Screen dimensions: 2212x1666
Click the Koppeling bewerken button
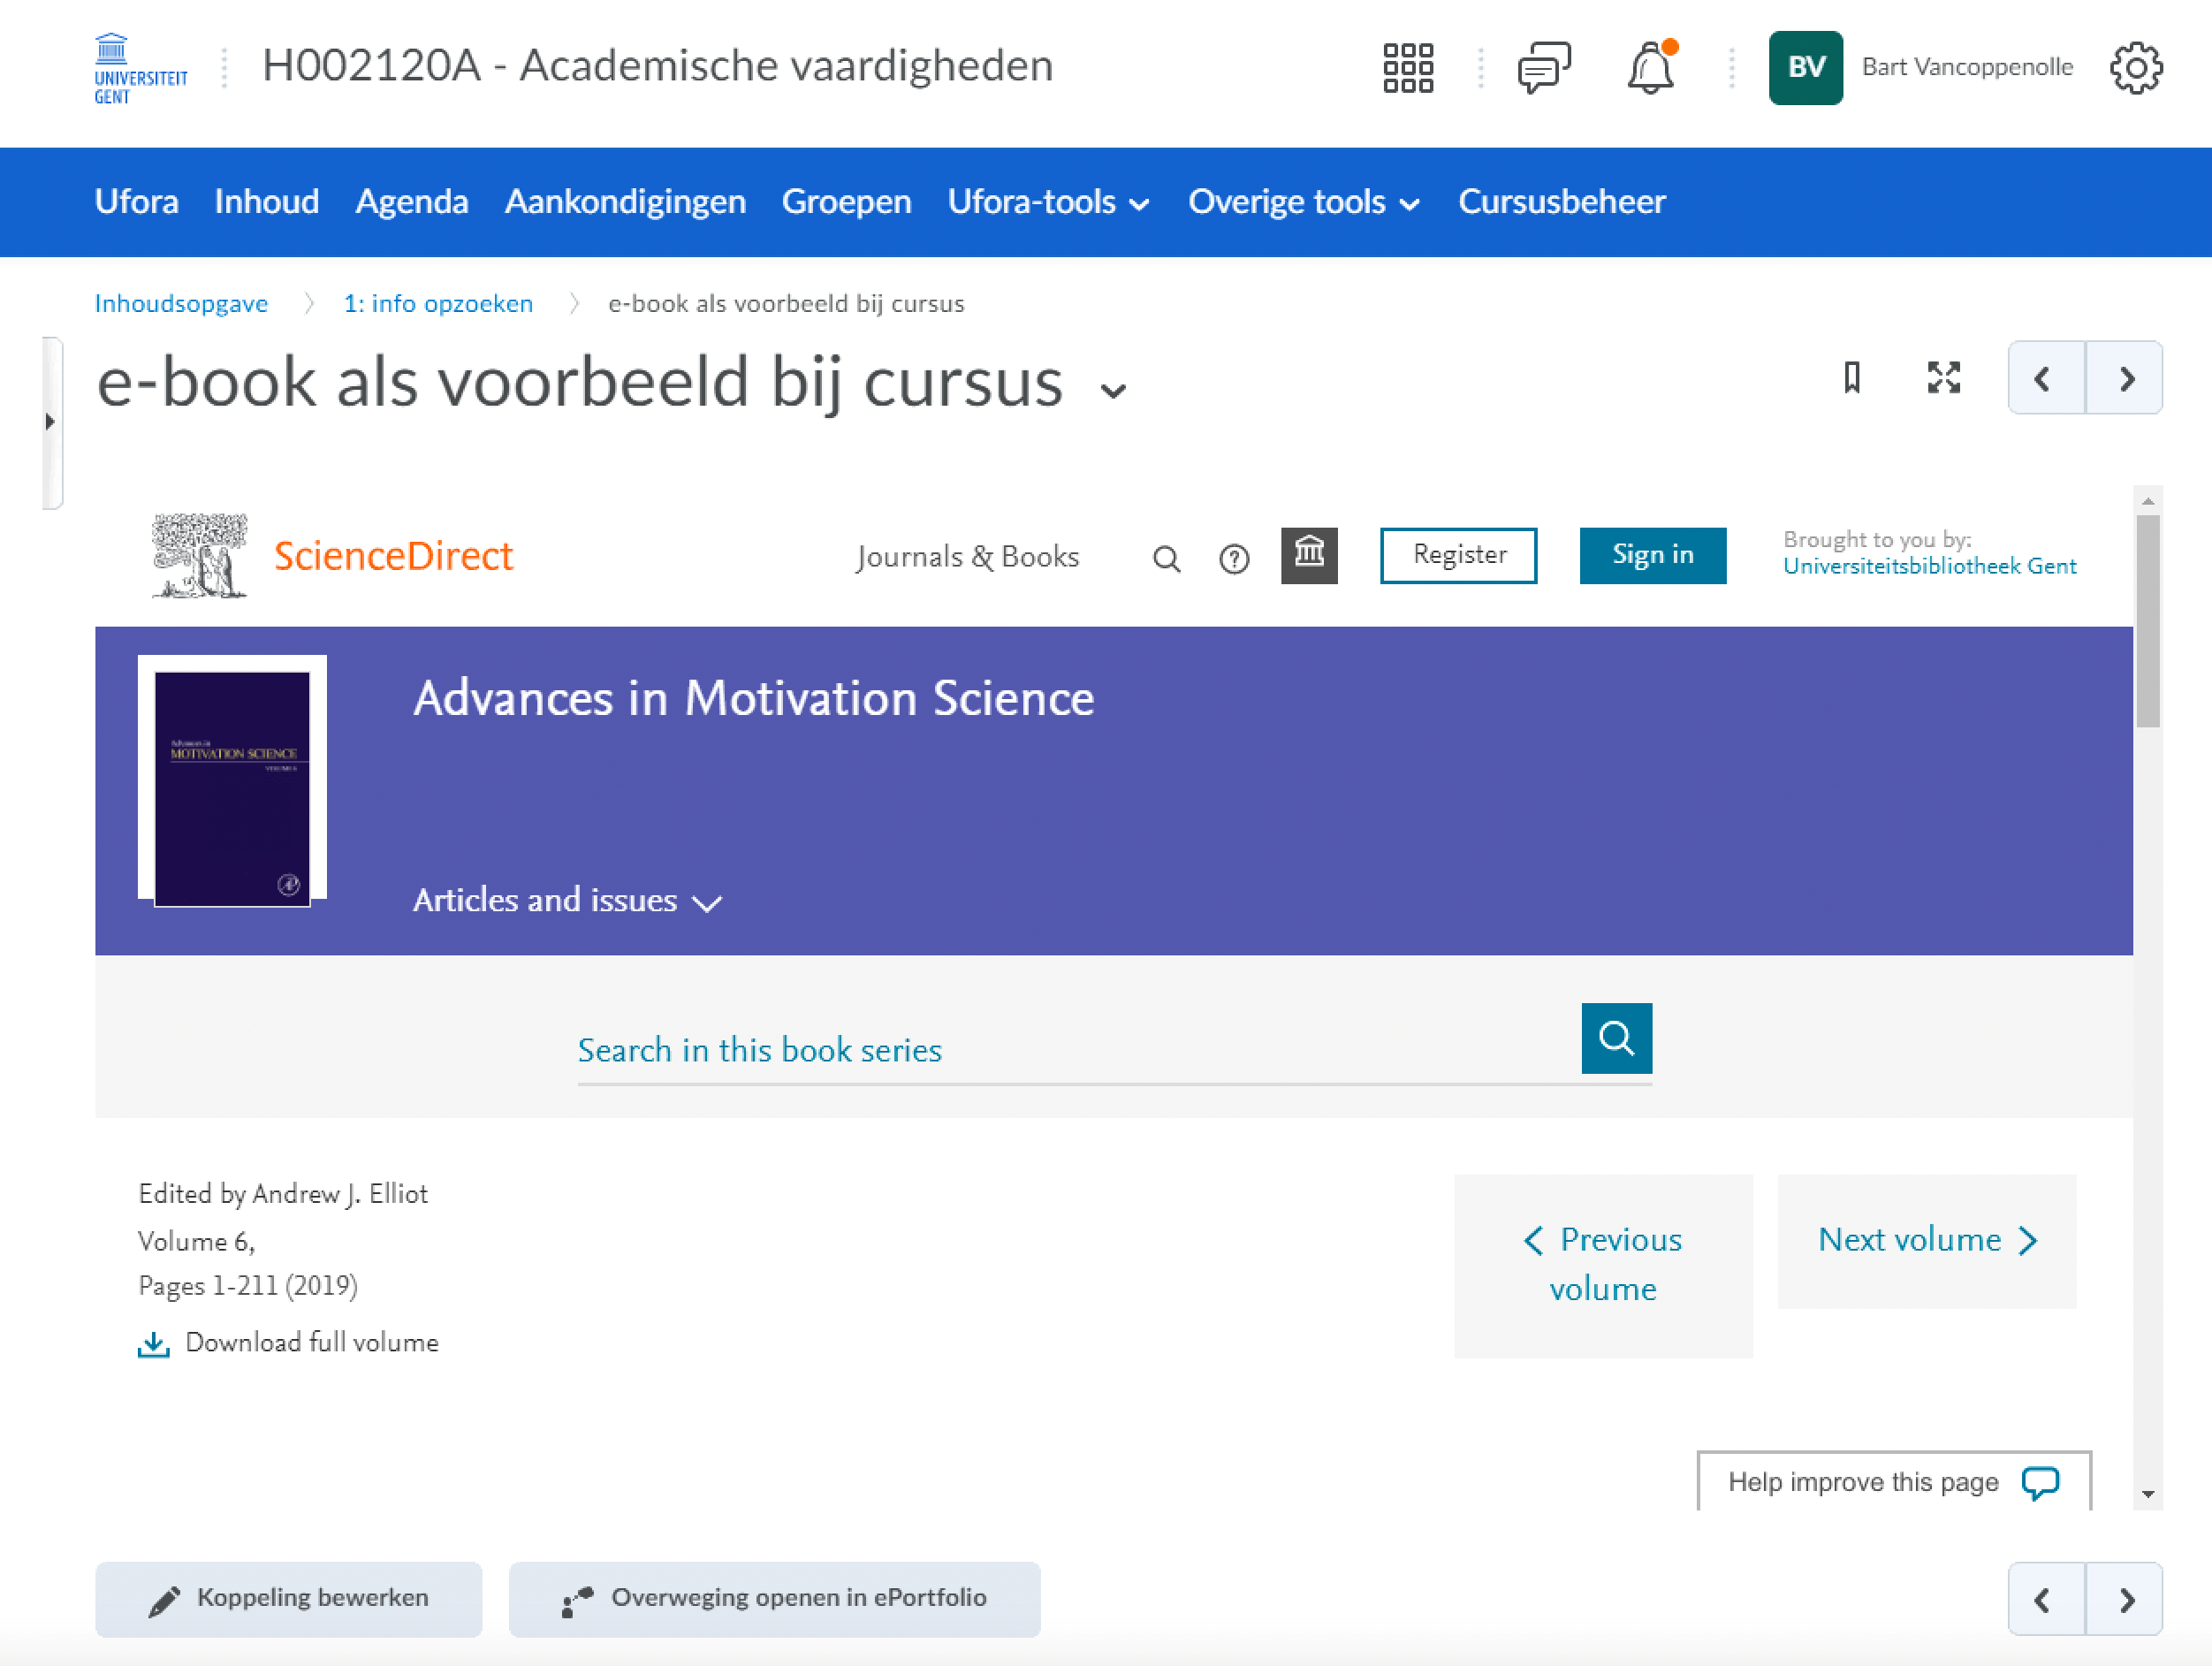click(x=288, y=1598)
